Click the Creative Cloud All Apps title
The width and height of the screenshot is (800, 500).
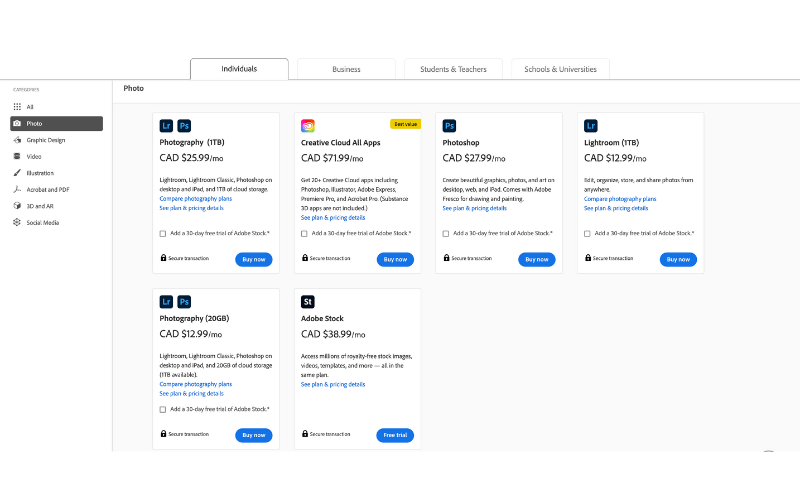click(x=340, y=142)
